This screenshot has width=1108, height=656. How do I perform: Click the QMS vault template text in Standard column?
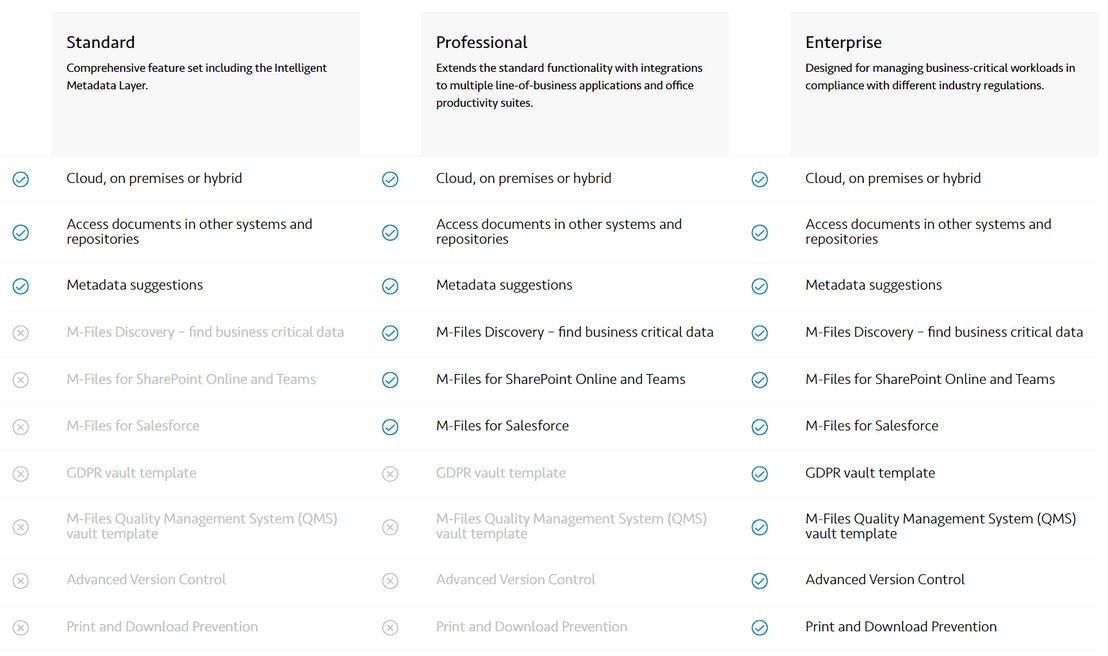tap(202, 526)
